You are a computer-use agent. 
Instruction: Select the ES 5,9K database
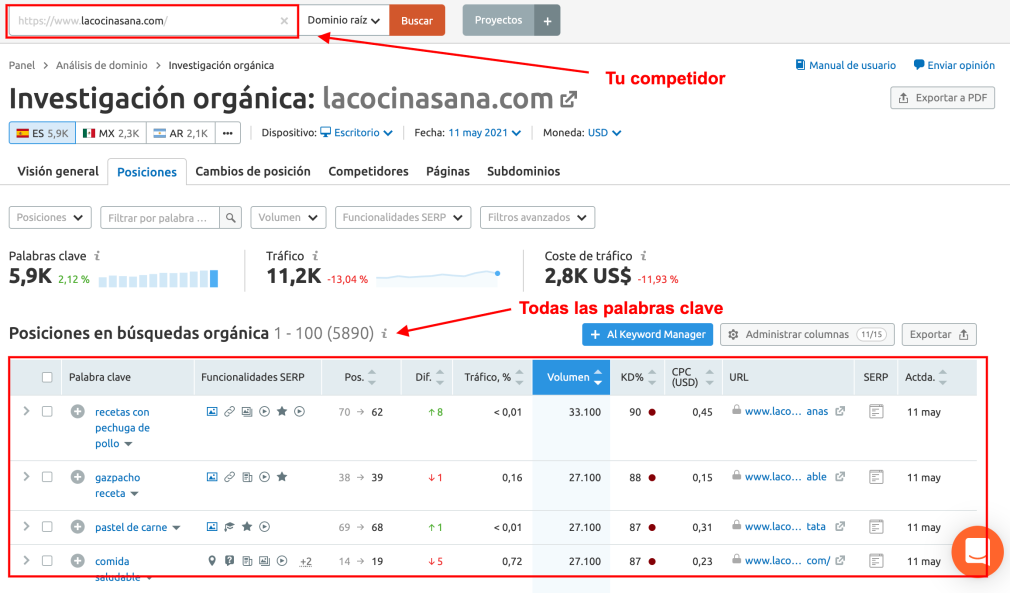[x=43, y=133]
